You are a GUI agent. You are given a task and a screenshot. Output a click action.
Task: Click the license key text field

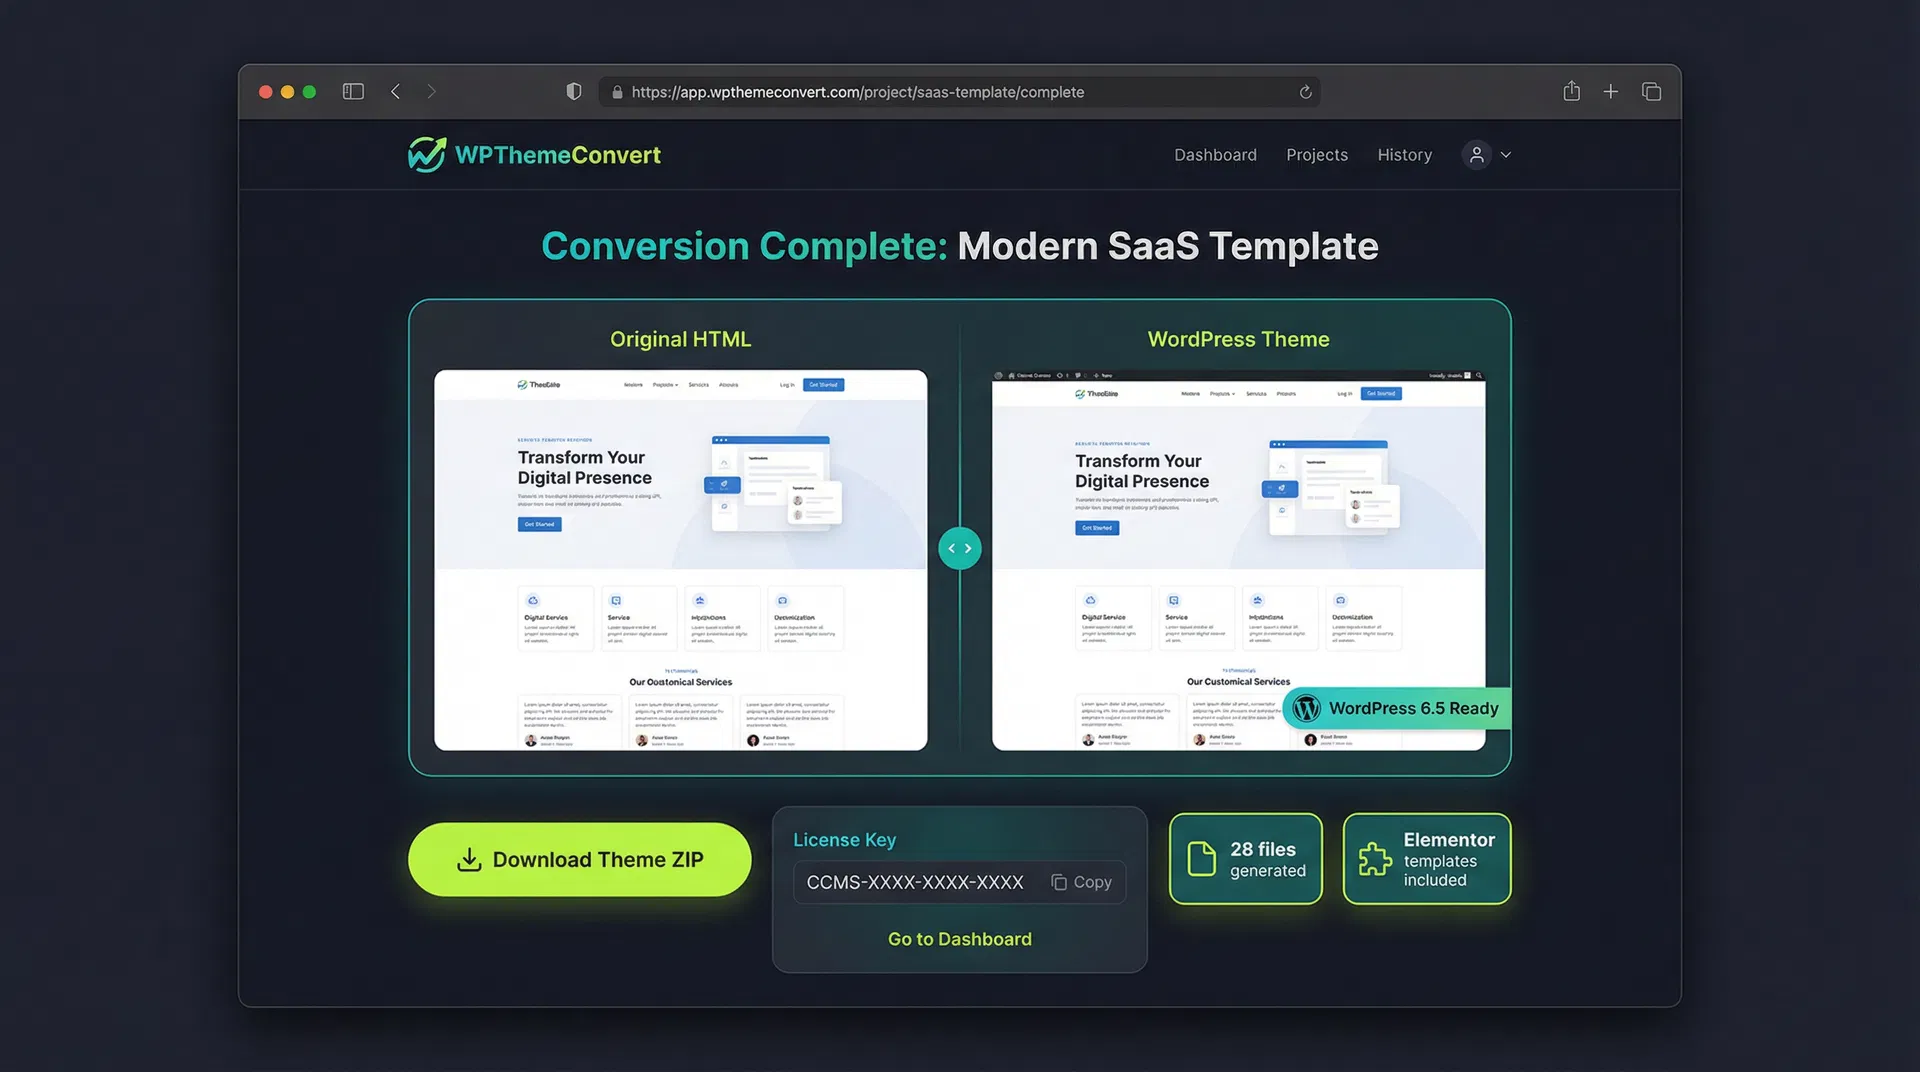915,882
